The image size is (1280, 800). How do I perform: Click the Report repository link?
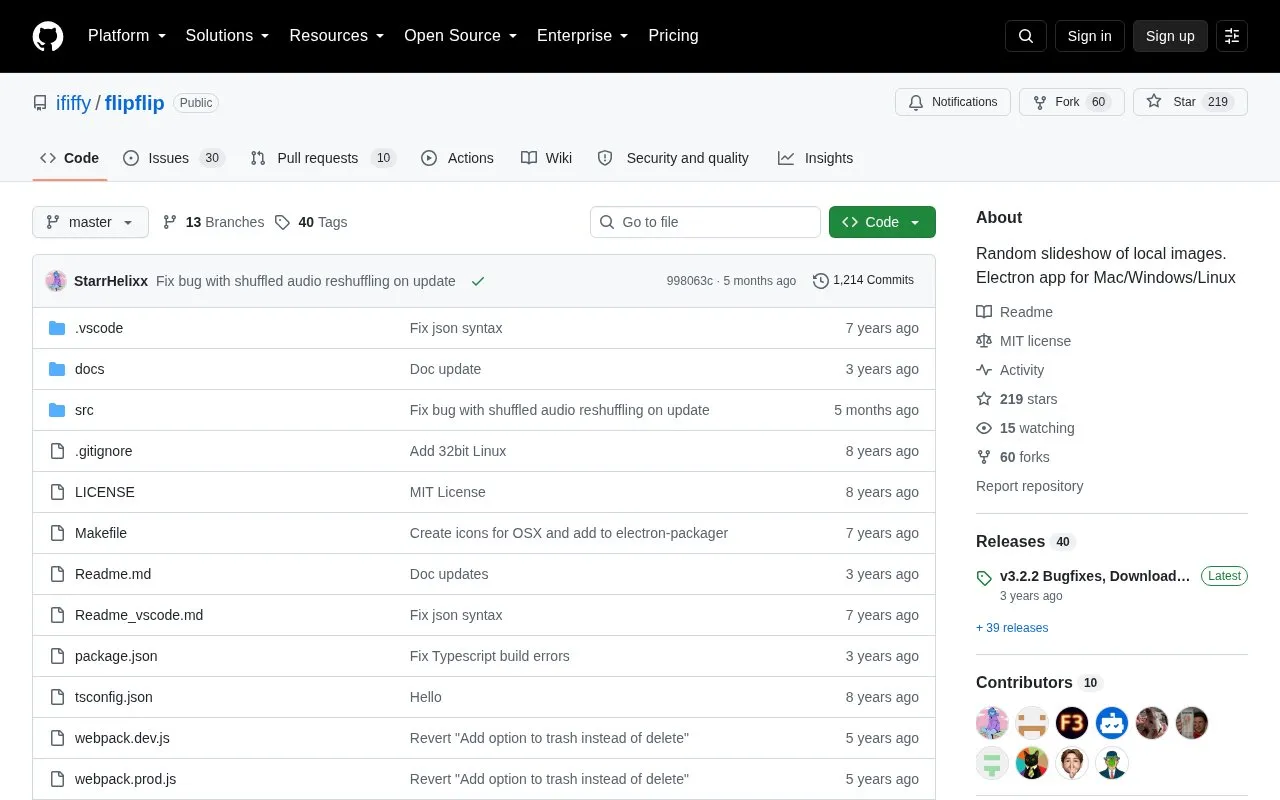[x=1029, y=486]
